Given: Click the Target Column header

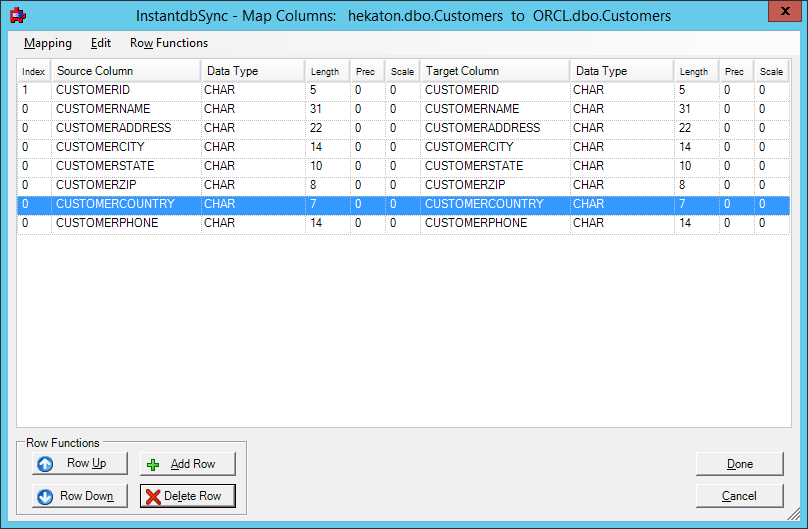Looking at the screenshot, I should click(494, 71).
